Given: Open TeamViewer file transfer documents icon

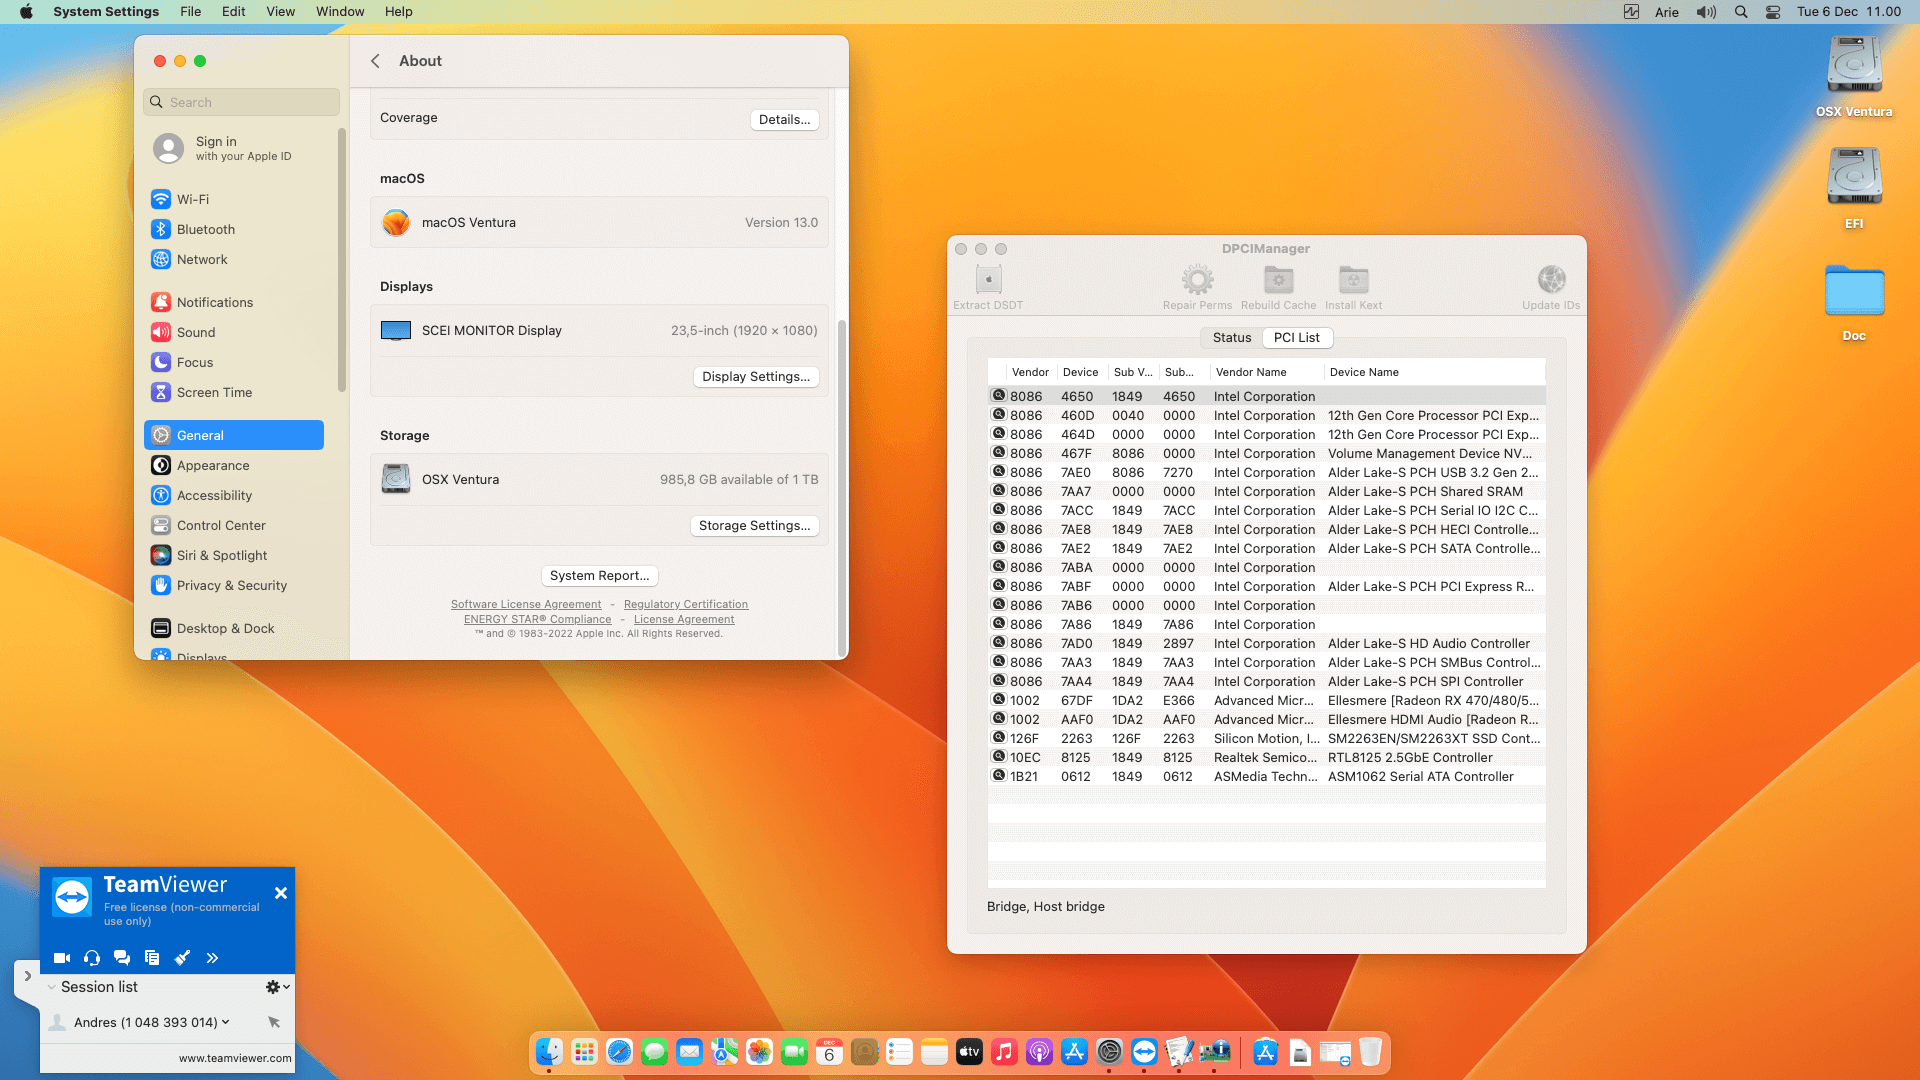Looking at the screenshot, I should (x=152, y=958).
